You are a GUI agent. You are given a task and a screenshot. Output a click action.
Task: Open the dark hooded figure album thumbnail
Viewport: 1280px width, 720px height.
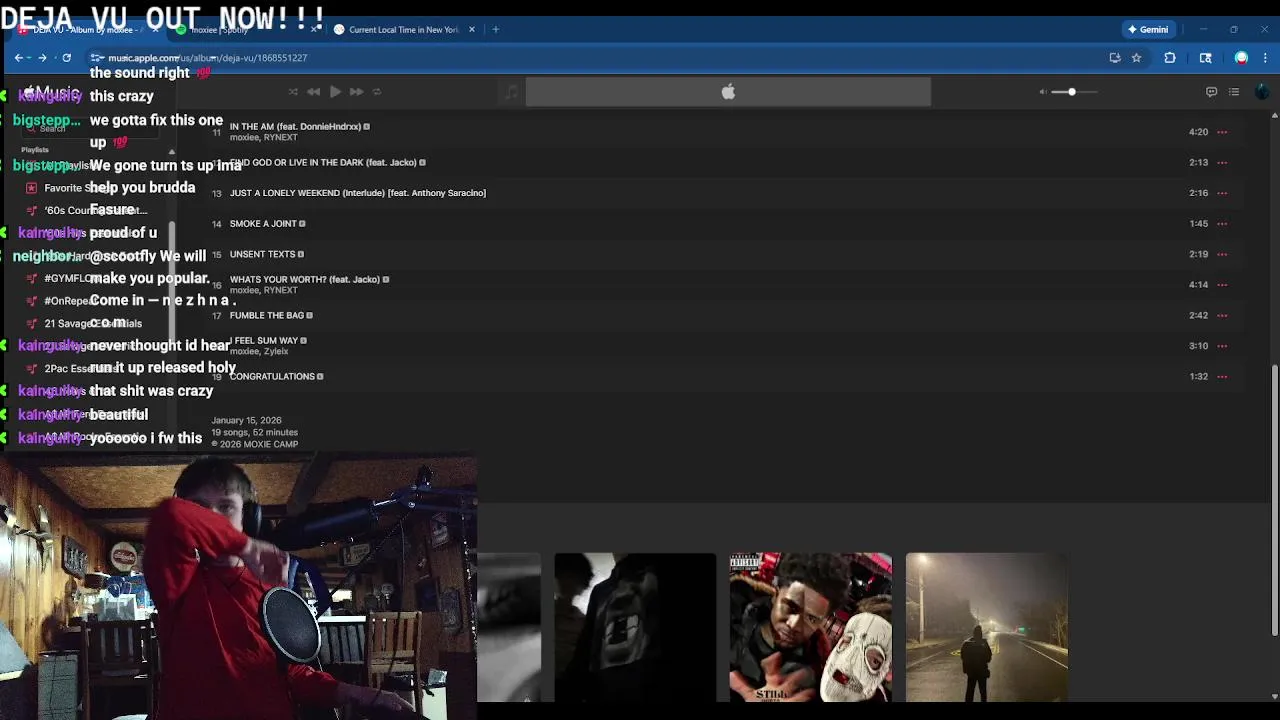coord(635,627)
